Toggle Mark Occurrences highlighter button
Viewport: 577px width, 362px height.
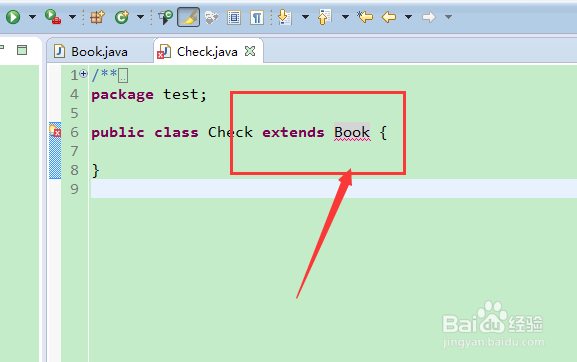point(188,17)
